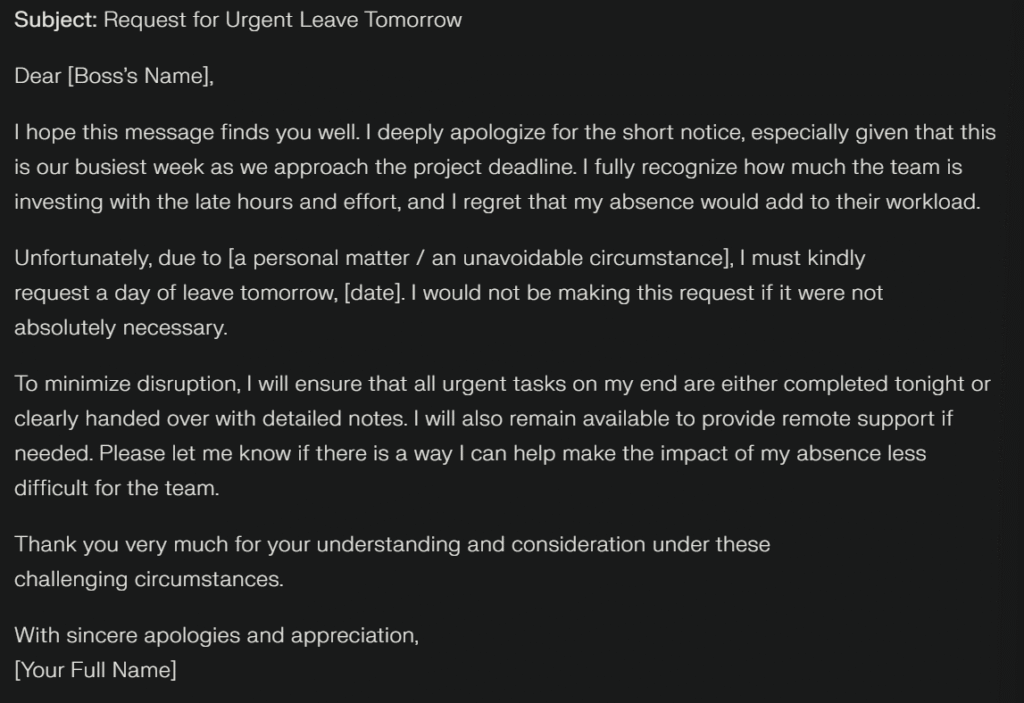Click the "Request for Urgent Leave Tomorrow" subject text
This screenshot has width=1024, height=703.
pyautogui.click(x=283, y=20)
